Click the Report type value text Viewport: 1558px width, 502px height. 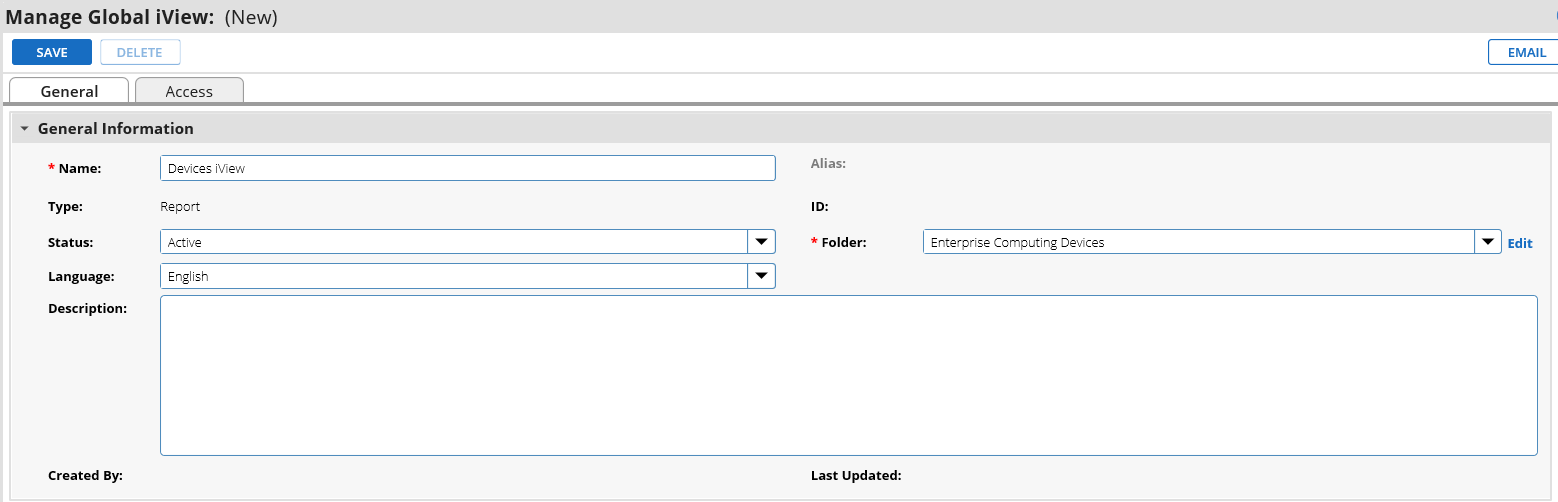click(x=180, y=207)
